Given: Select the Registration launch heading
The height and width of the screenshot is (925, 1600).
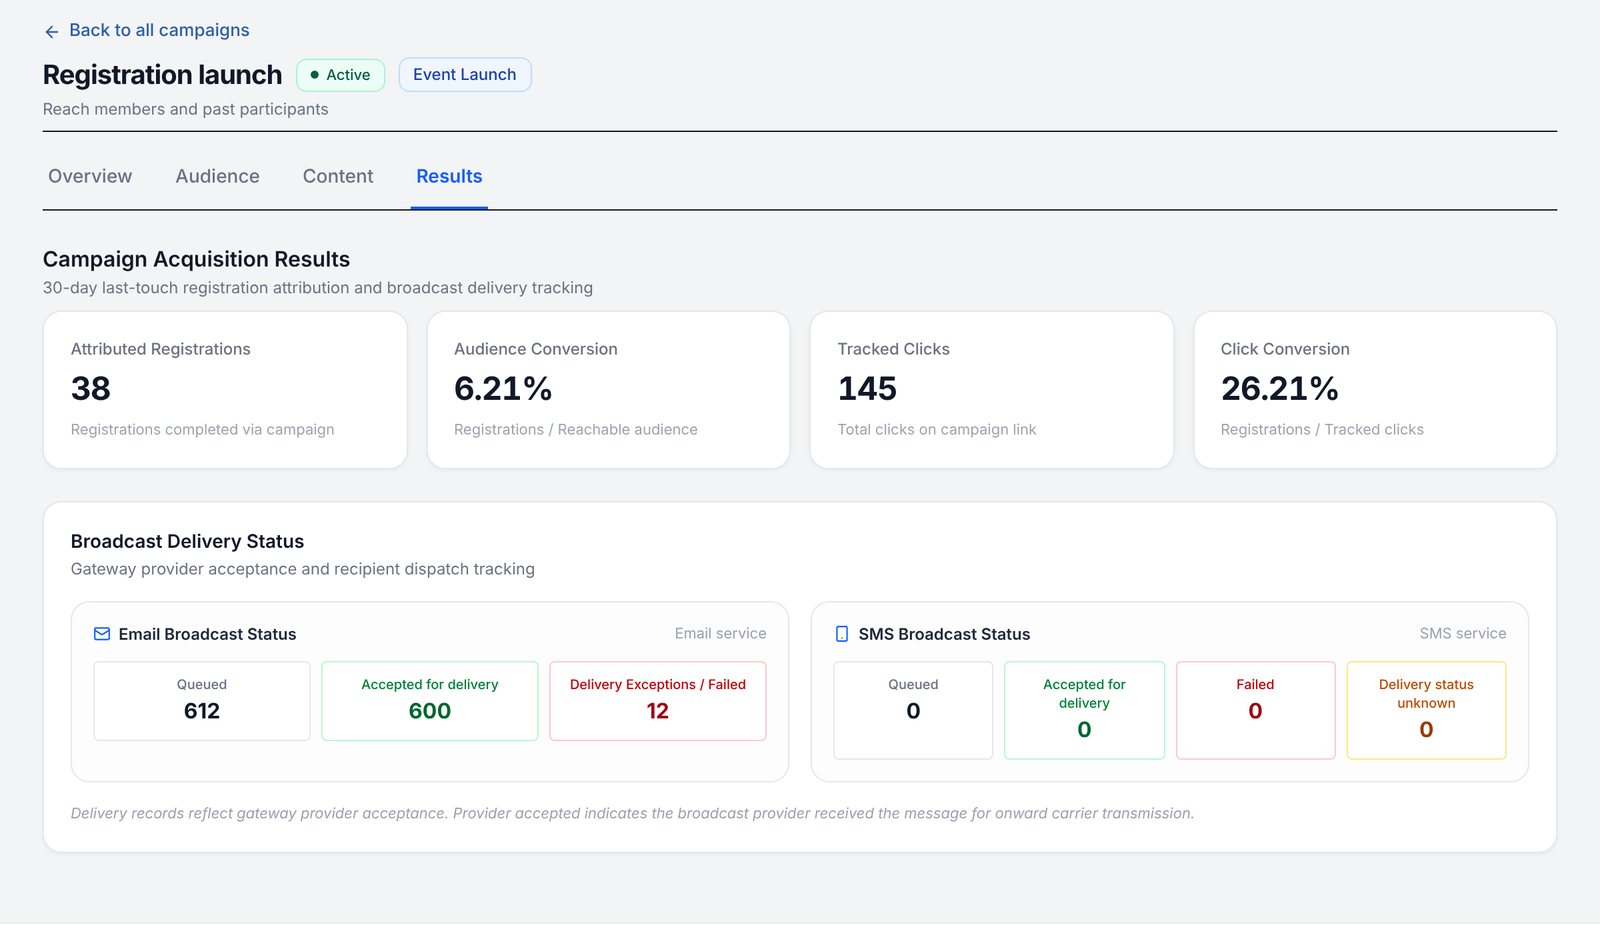Looking at the screenshot, I should [x=163, y=75].
